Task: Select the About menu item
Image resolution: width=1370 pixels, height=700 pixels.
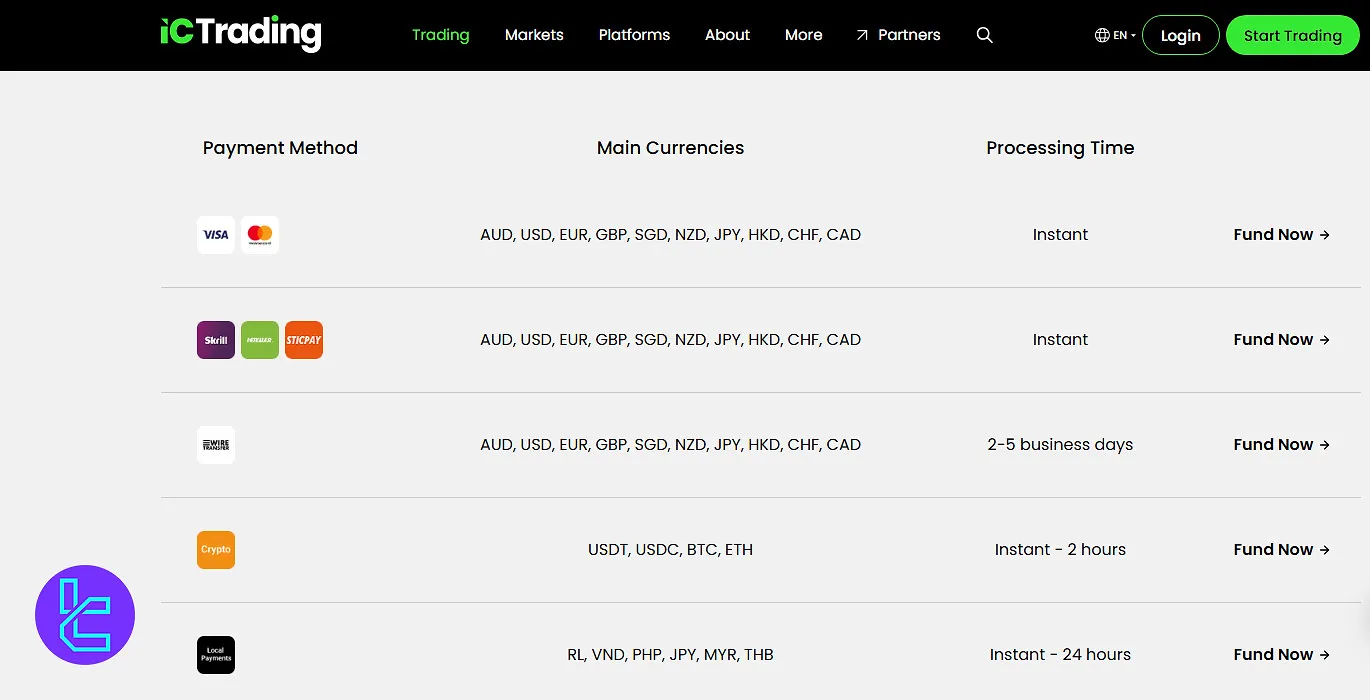Action: click(727, 34)
